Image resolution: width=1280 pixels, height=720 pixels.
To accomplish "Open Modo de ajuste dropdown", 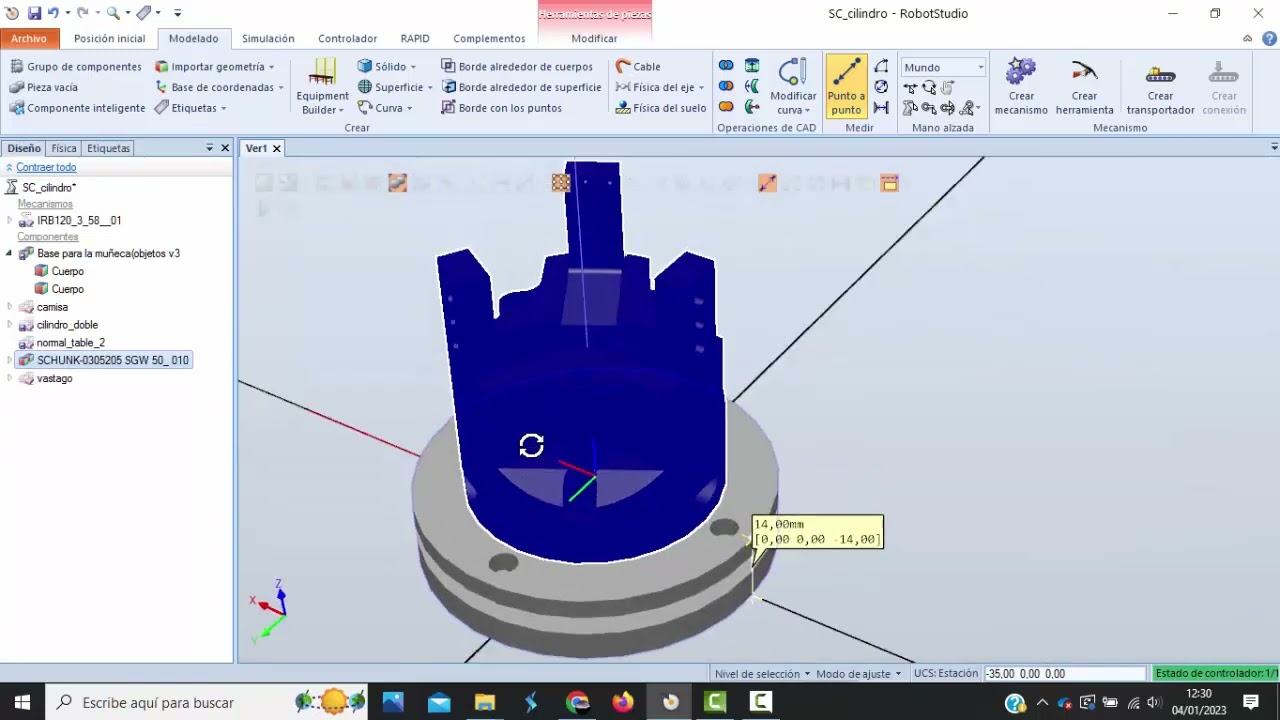I will [858, 674].
